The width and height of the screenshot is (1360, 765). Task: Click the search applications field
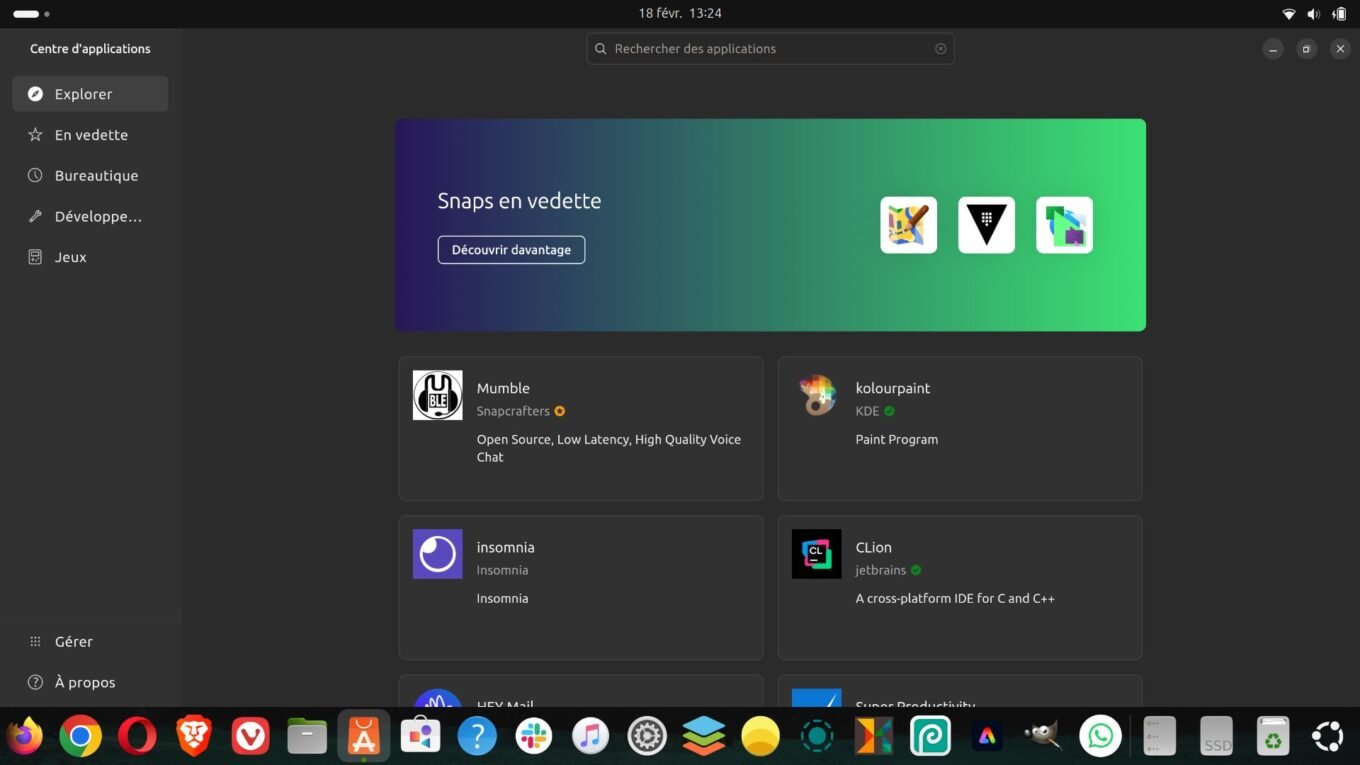click(770, 49)
